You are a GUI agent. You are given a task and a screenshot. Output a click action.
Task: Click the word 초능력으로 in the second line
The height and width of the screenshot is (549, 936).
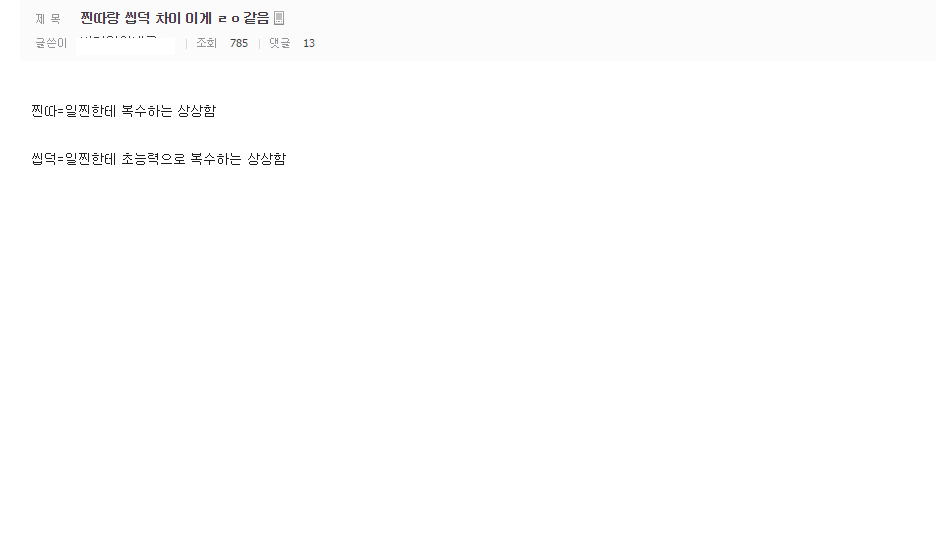coord(153,159)
